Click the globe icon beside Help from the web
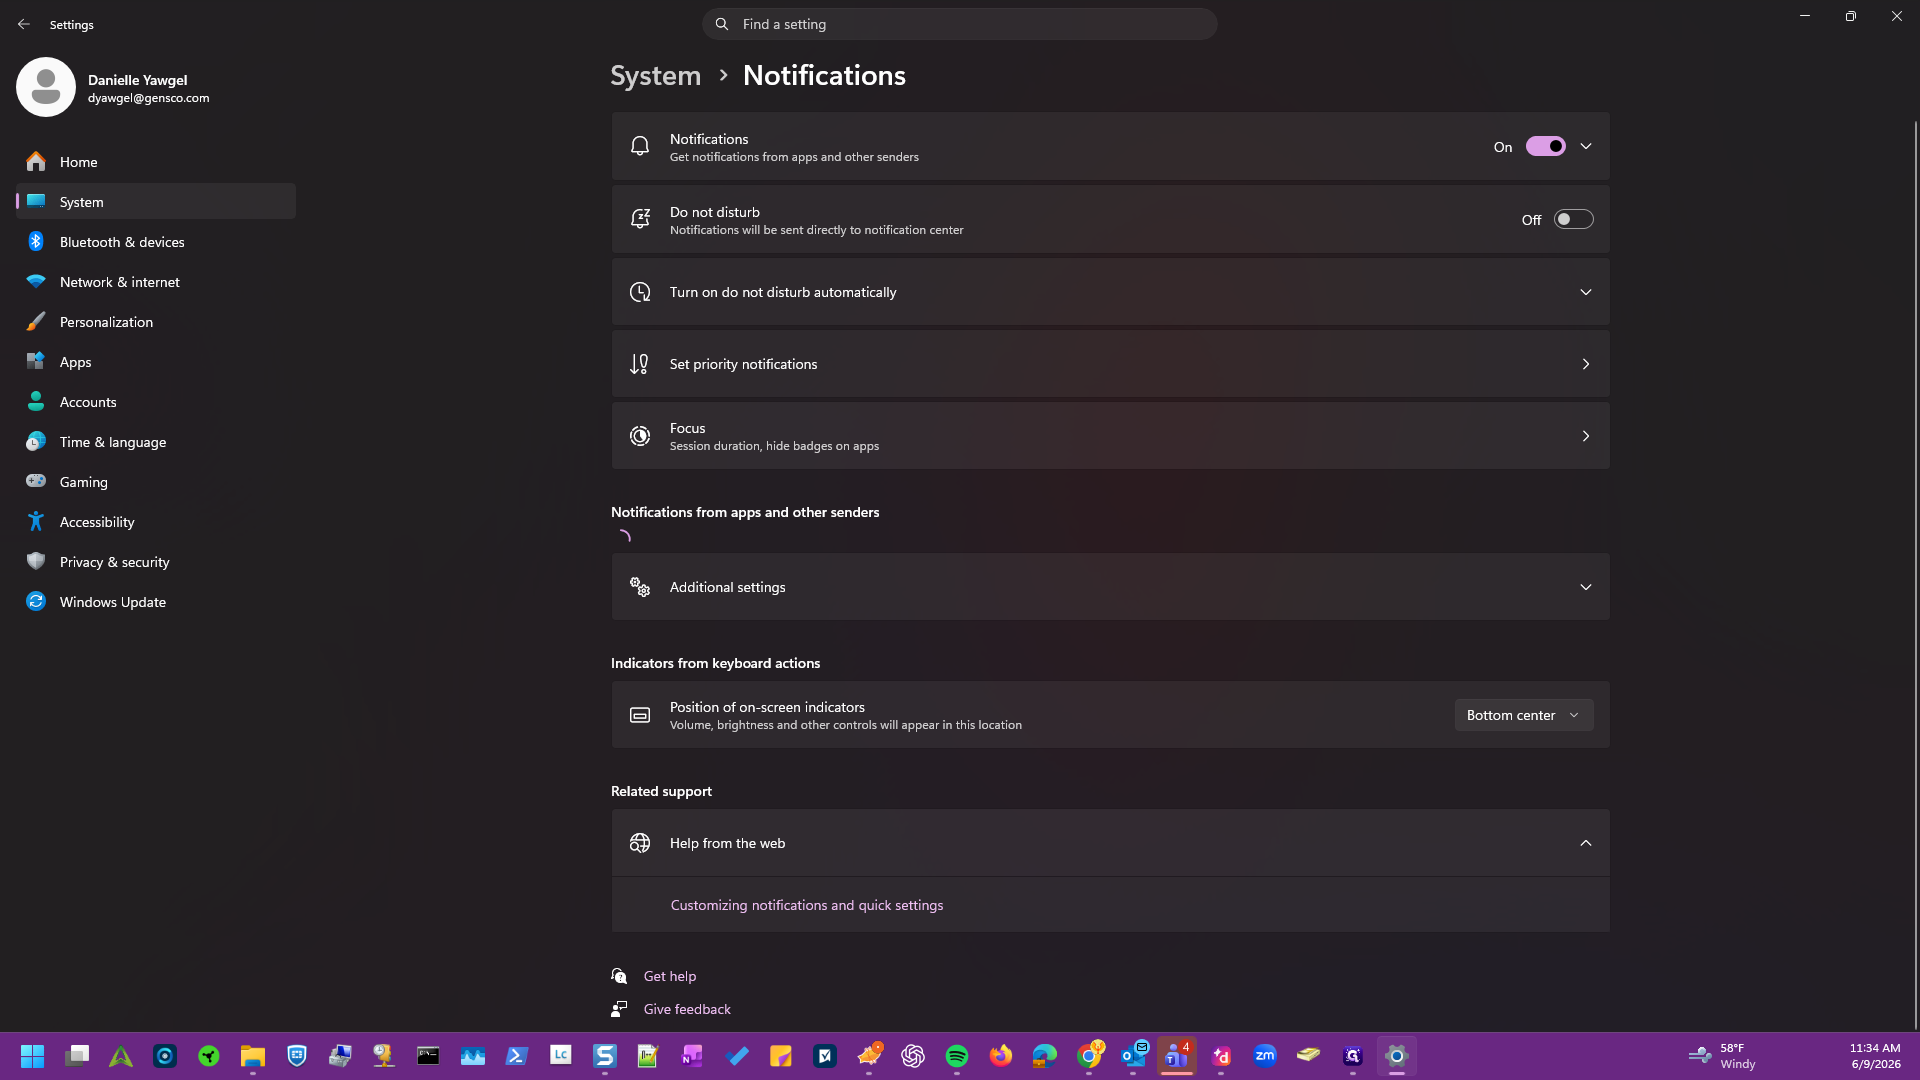1920x1080 pixels. (x=640, y=843)
